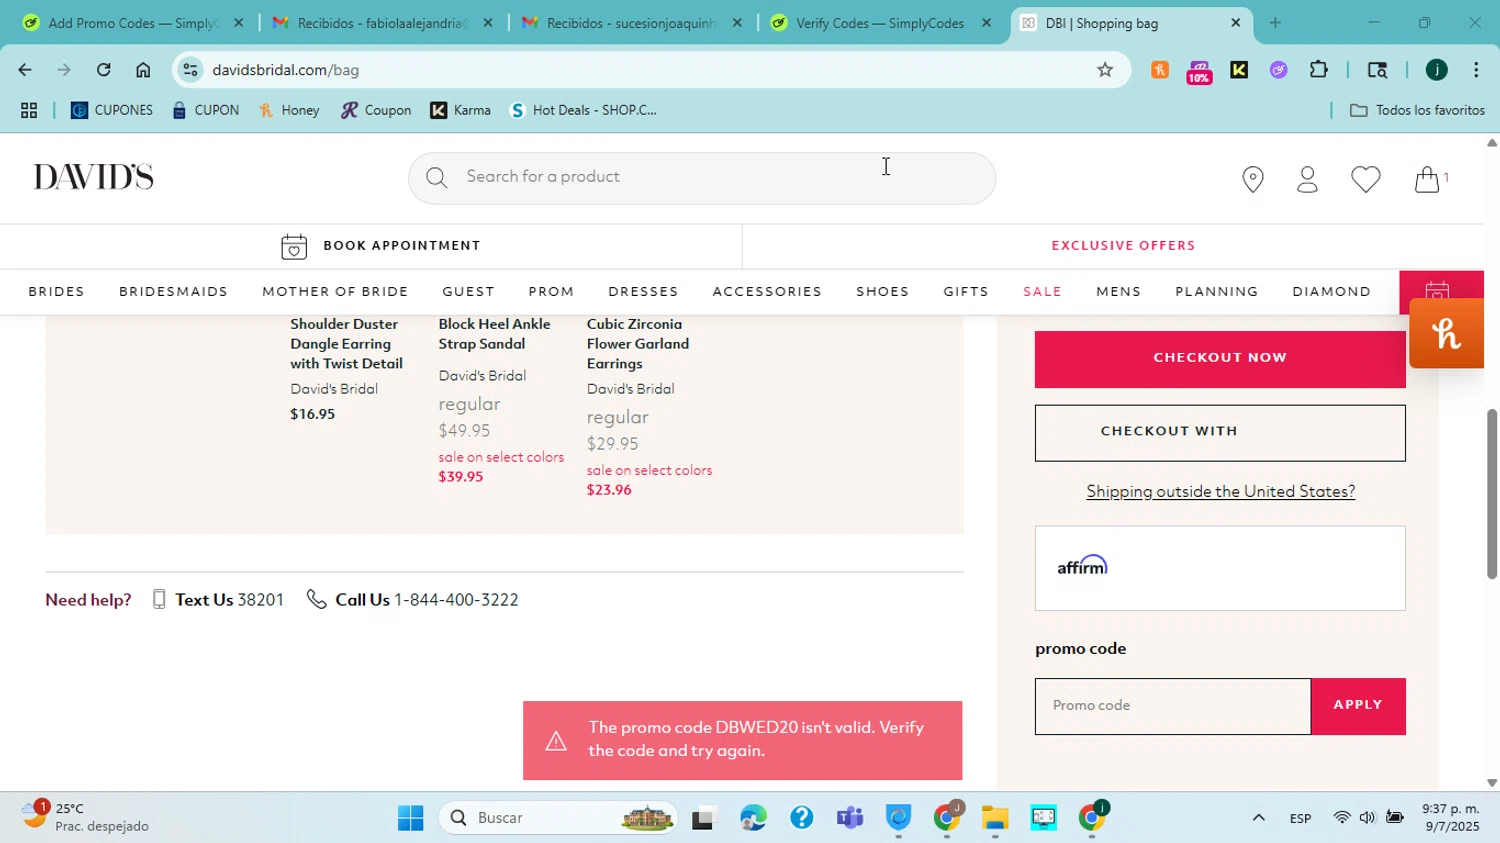The width and height of the screenshot is (1500, 843).
Task: Open the Block Heel Ankle Strap Sandal product
Action: 494,334
